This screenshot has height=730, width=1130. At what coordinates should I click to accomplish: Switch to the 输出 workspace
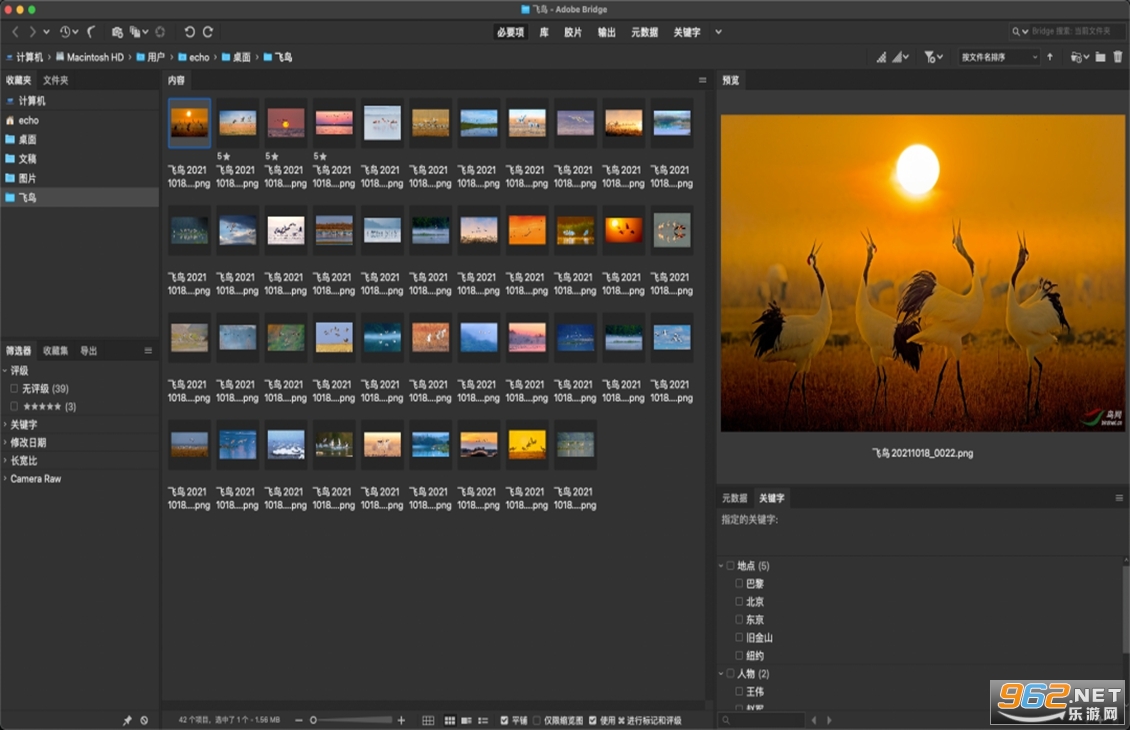pyautogui.click(x=607, y=32)
